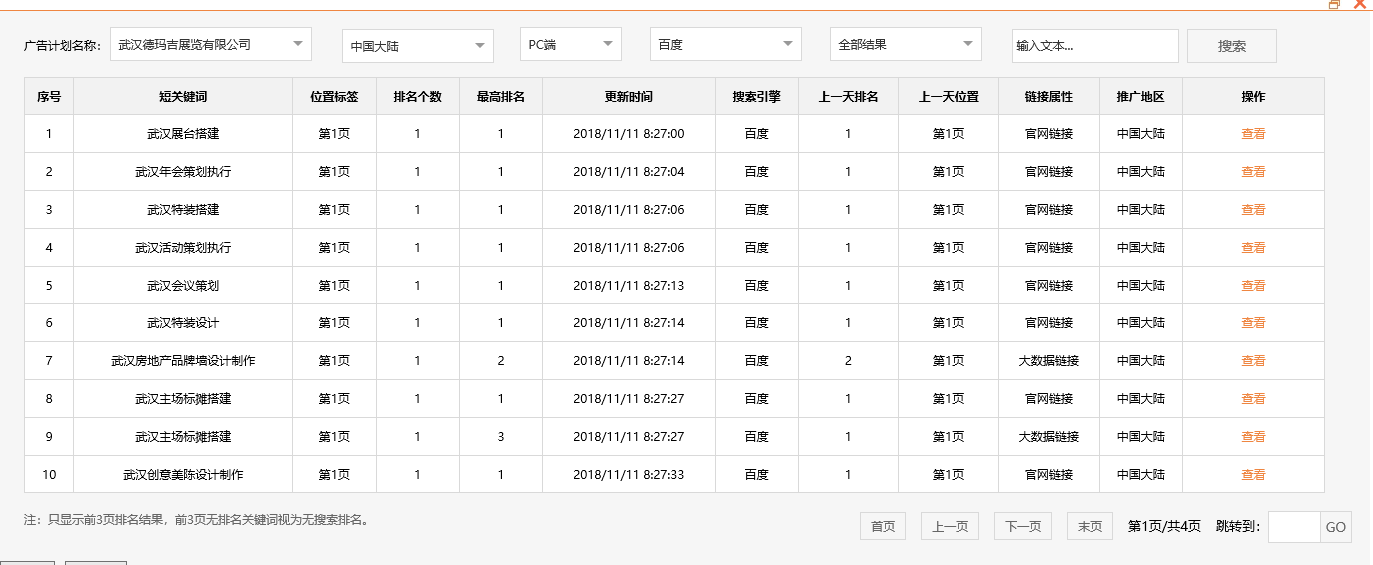Screen dimensions: 1373x565
Task: Select keyword 武汉活动策划执行
Action: click(183, 248)
